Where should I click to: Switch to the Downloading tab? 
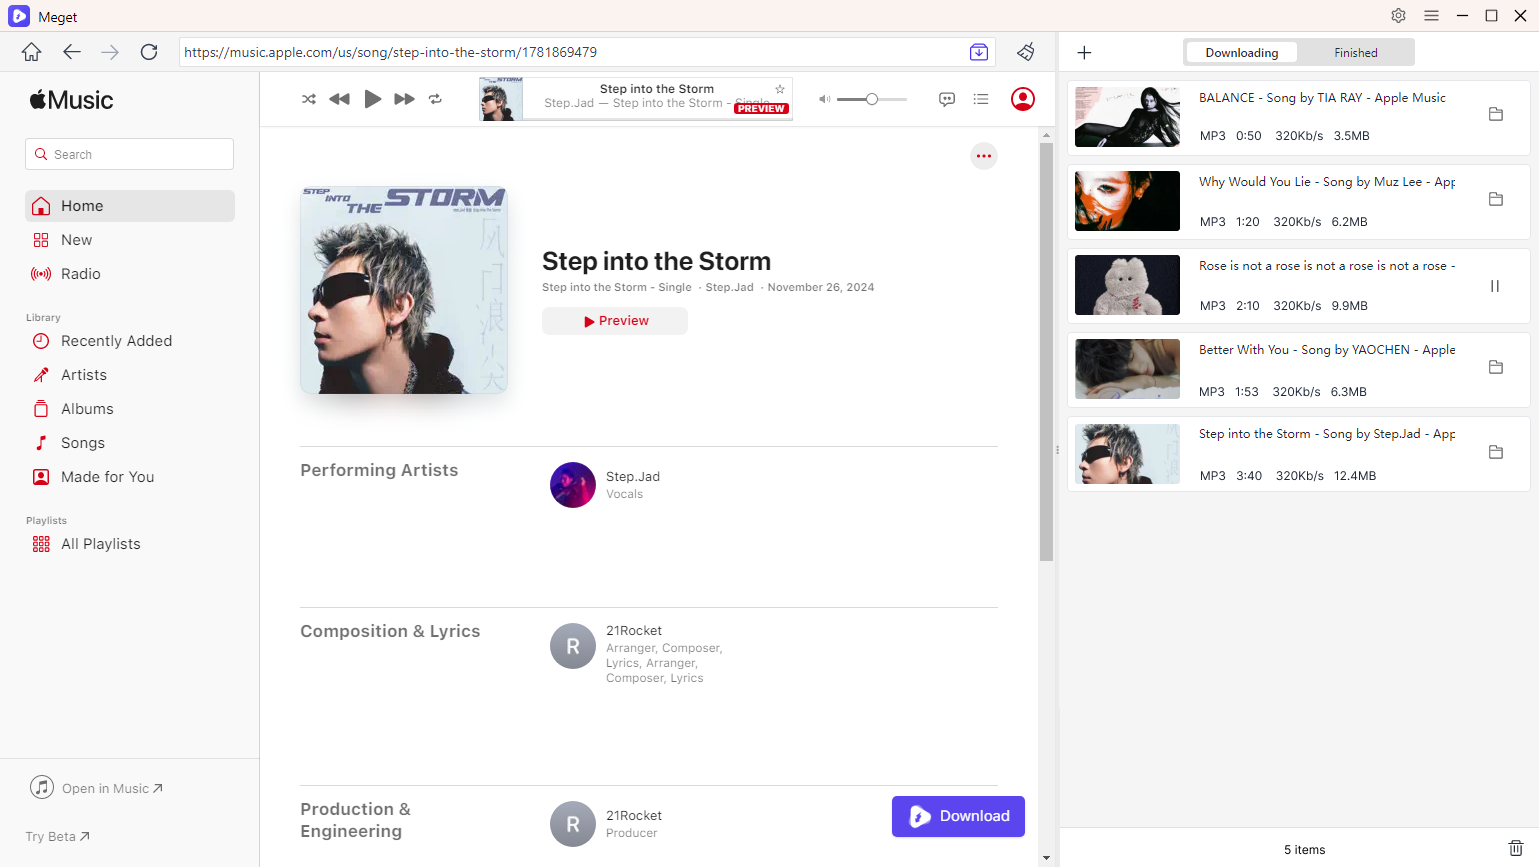pos(1241,53)
